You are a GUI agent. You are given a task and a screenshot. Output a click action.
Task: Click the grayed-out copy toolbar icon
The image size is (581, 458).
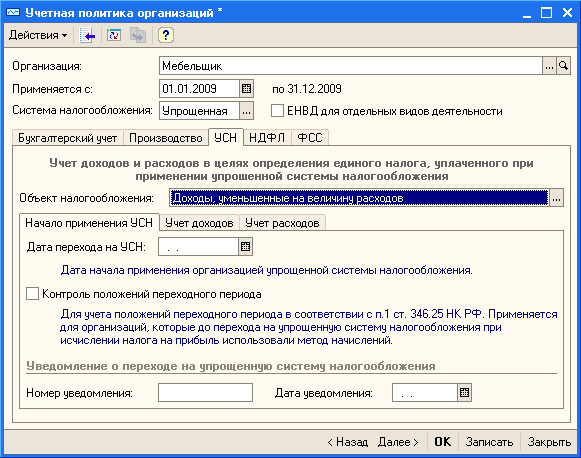coord(138,36)
